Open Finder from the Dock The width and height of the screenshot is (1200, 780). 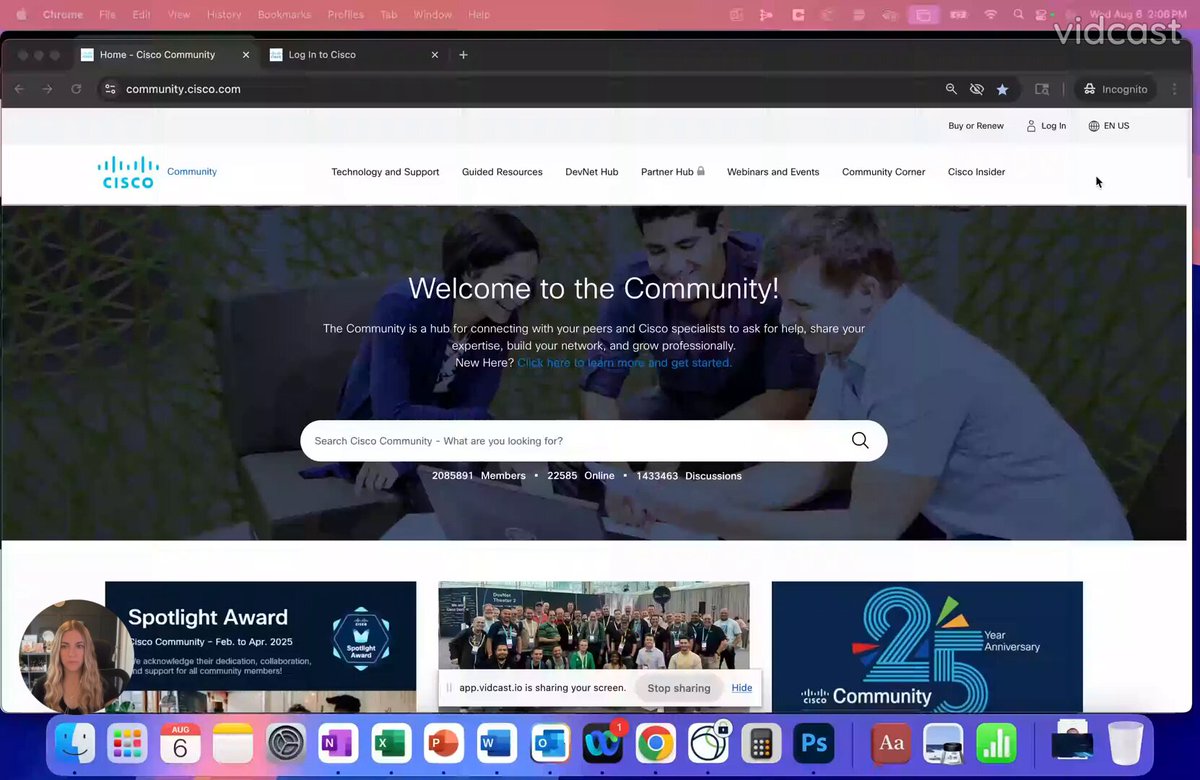[x=74, y=743]
